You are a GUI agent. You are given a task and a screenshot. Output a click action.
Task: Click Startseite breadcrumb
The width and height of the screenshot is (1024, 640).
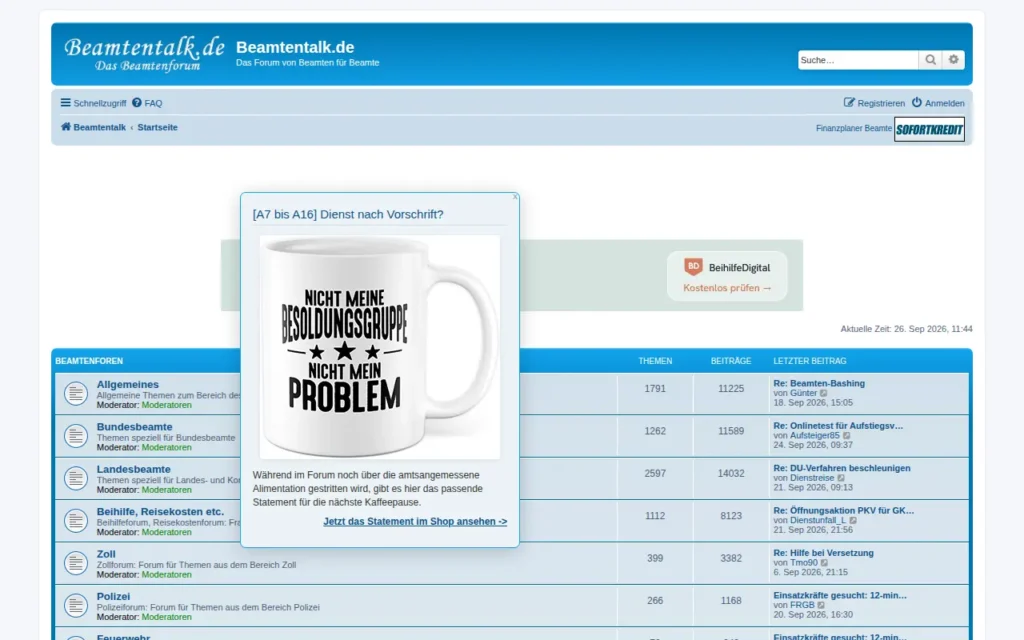(x=157, y=127)
